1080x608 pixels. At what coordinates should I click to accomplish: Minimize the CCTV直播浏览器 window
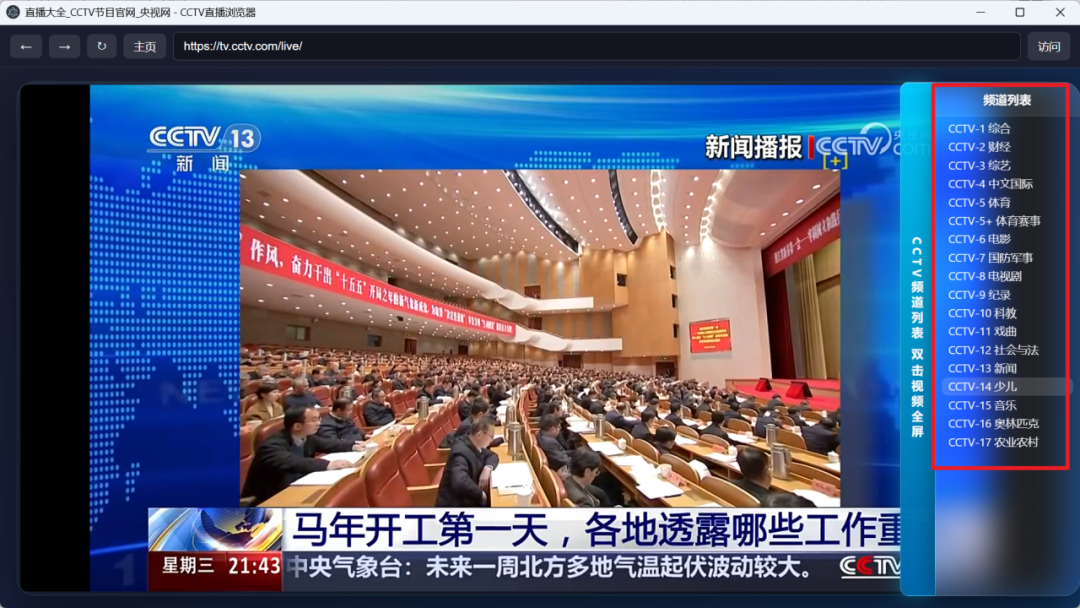tap(980, 12)
